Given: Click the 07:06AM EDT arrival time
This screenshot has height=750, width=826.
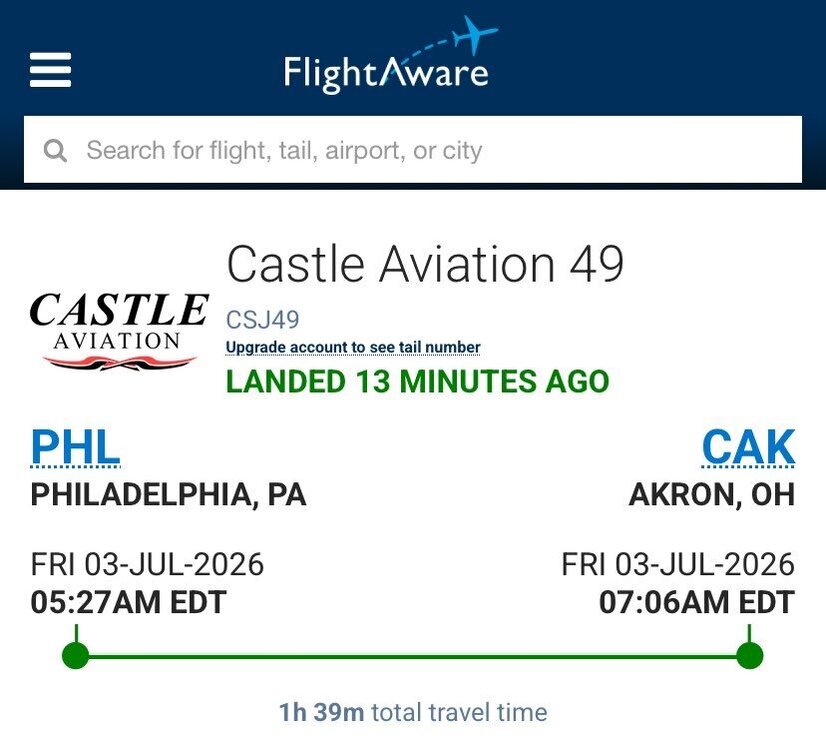Looking at the screenshot, I should (x=697, y=602).
